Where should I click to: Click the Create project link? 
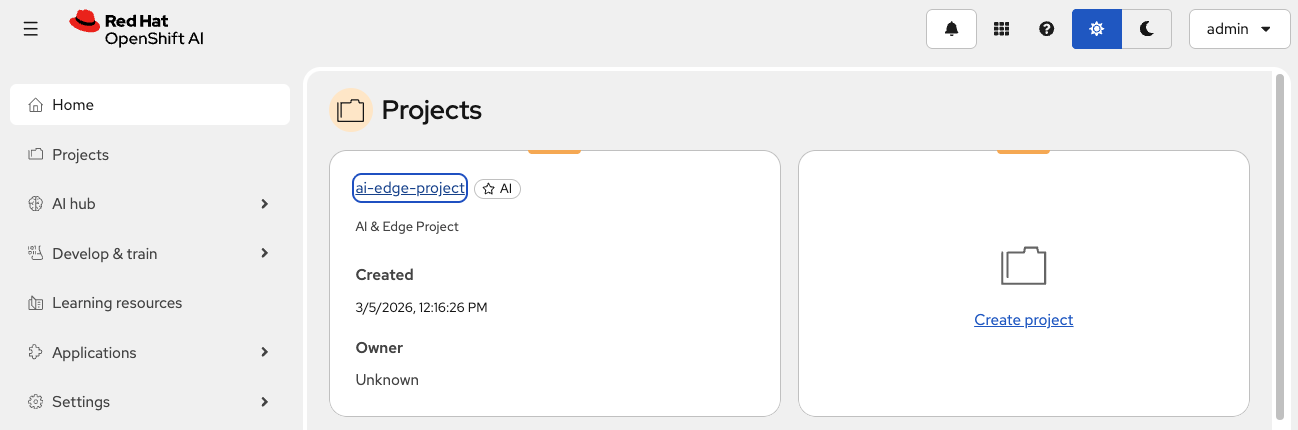click(x=1023, y=320)
